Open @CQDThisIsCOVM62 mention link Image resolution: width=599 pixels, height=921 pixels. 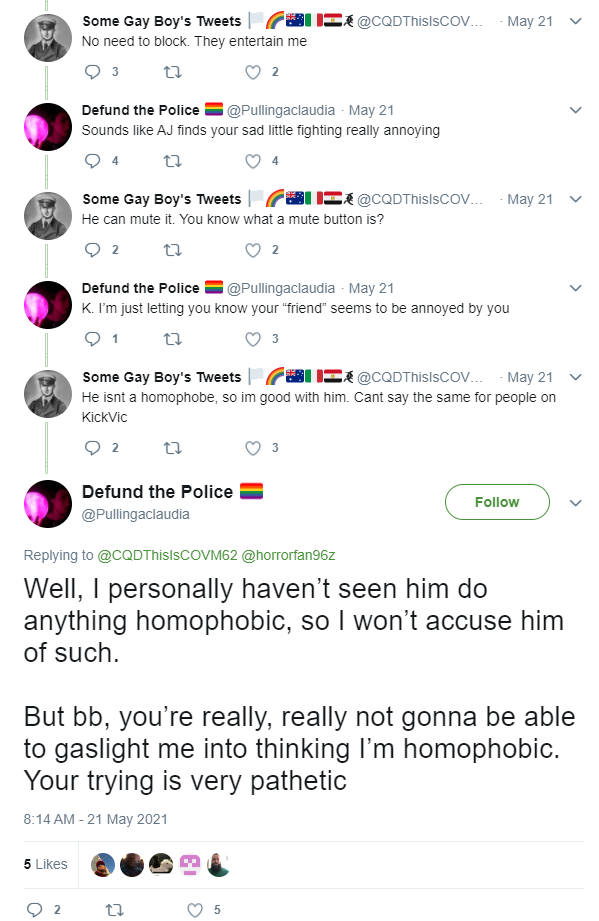(167, 555)
